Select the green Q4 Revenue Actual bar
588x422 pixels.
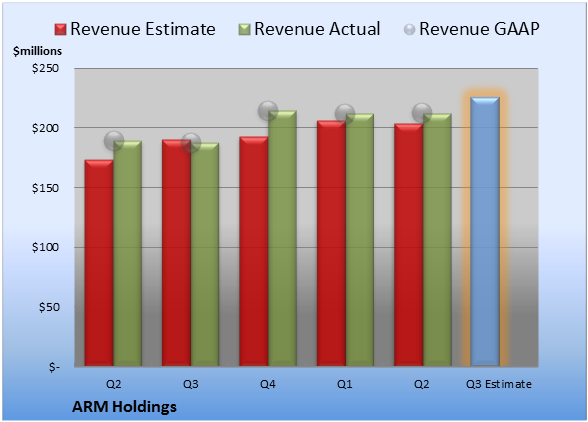click(x=282, y=238)
